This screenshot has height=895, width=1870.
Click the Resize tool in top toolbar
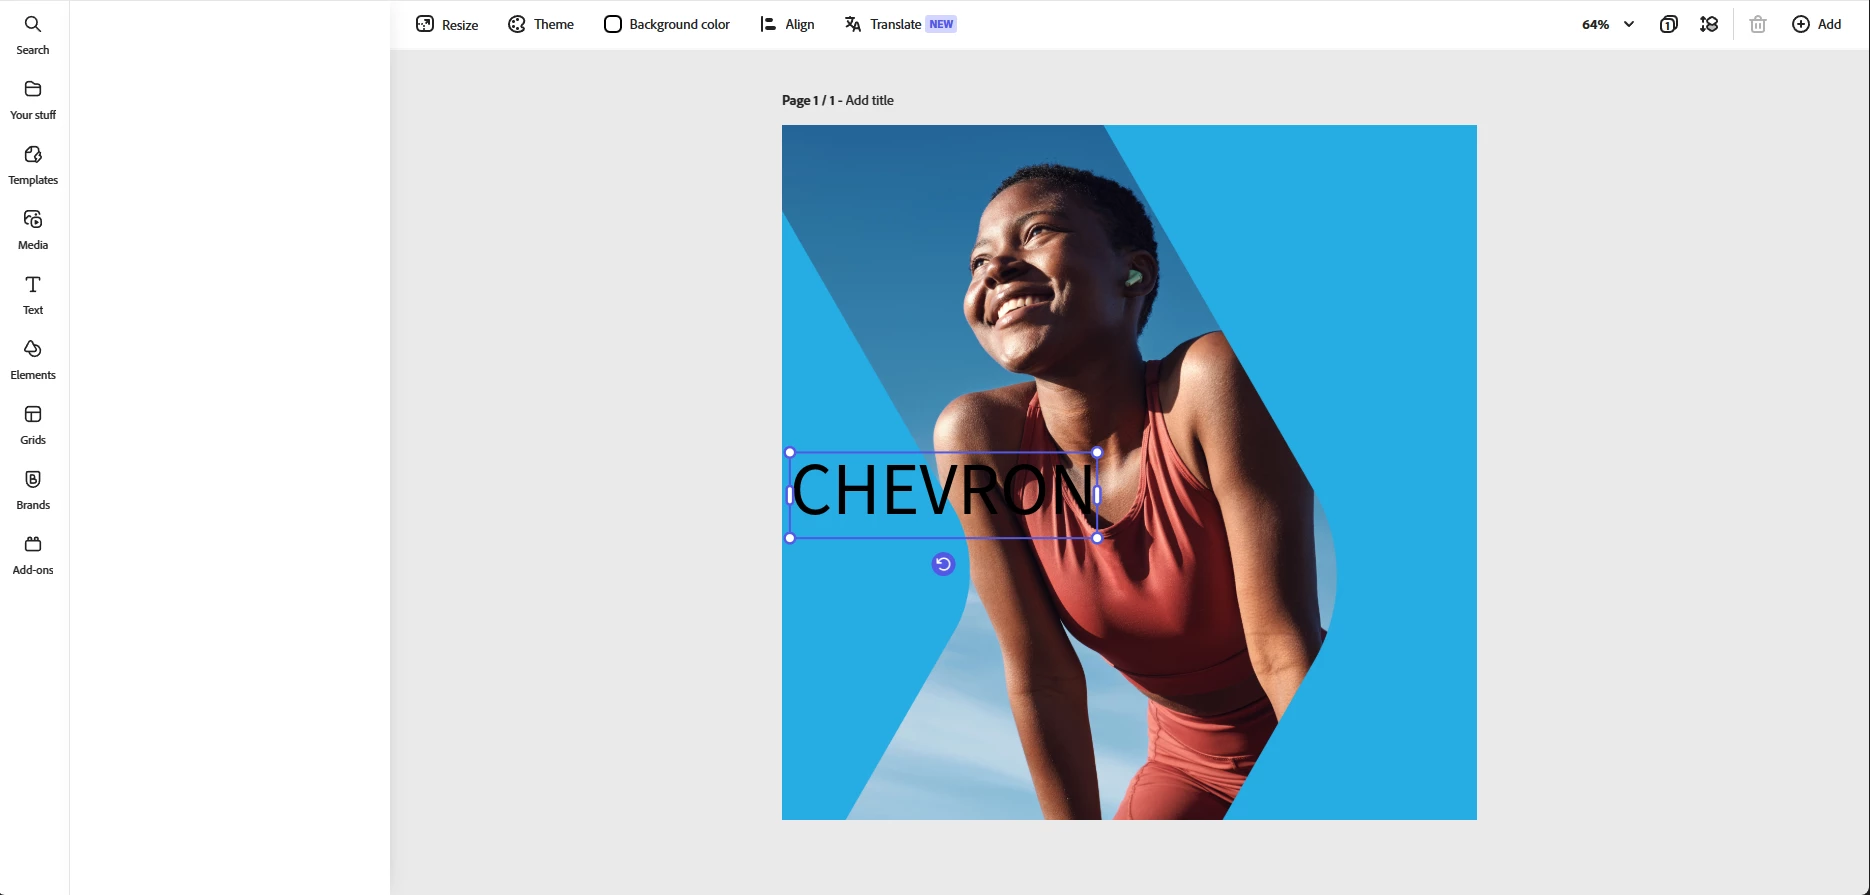click(x=447, y=24)
